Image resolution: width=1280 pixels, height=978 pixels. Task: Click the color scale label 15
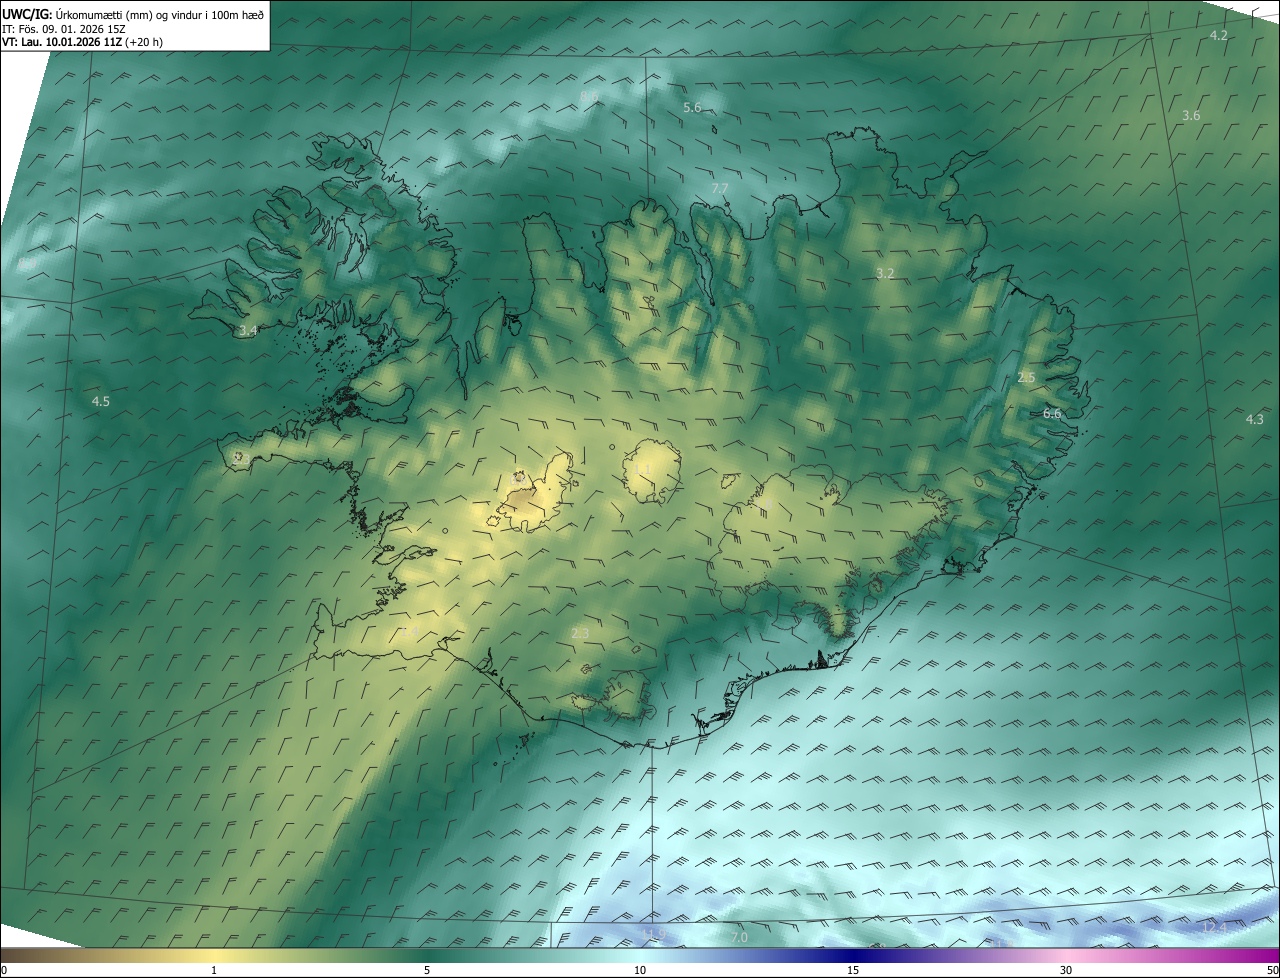(x=853, y=970)
